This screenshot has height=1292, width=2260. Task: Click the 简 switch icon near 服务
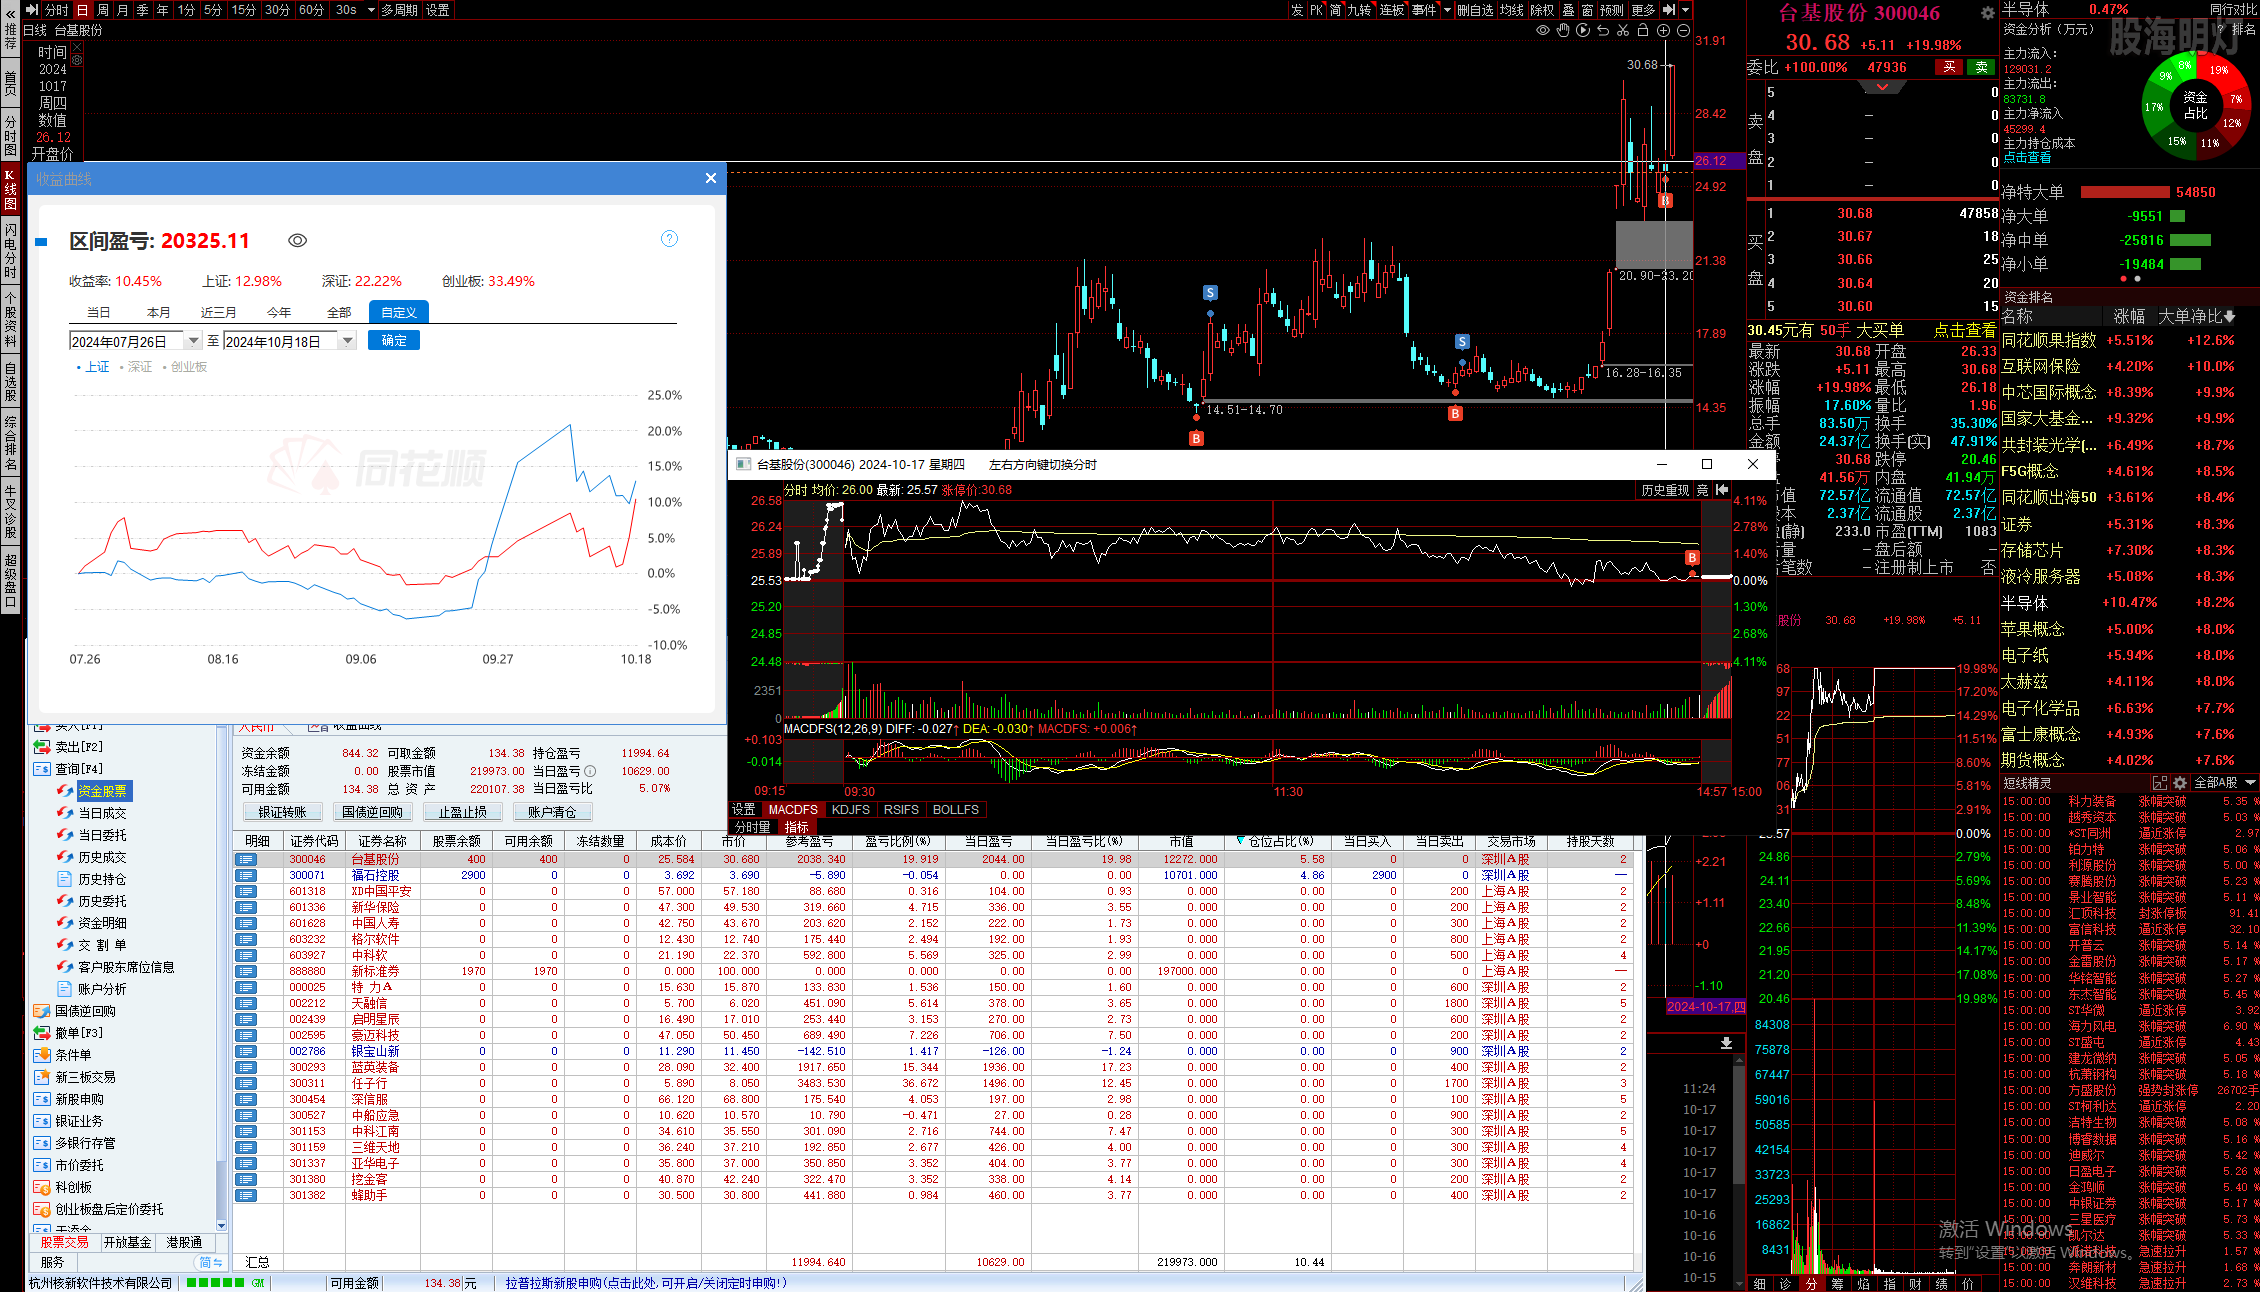click(210, 1262)
